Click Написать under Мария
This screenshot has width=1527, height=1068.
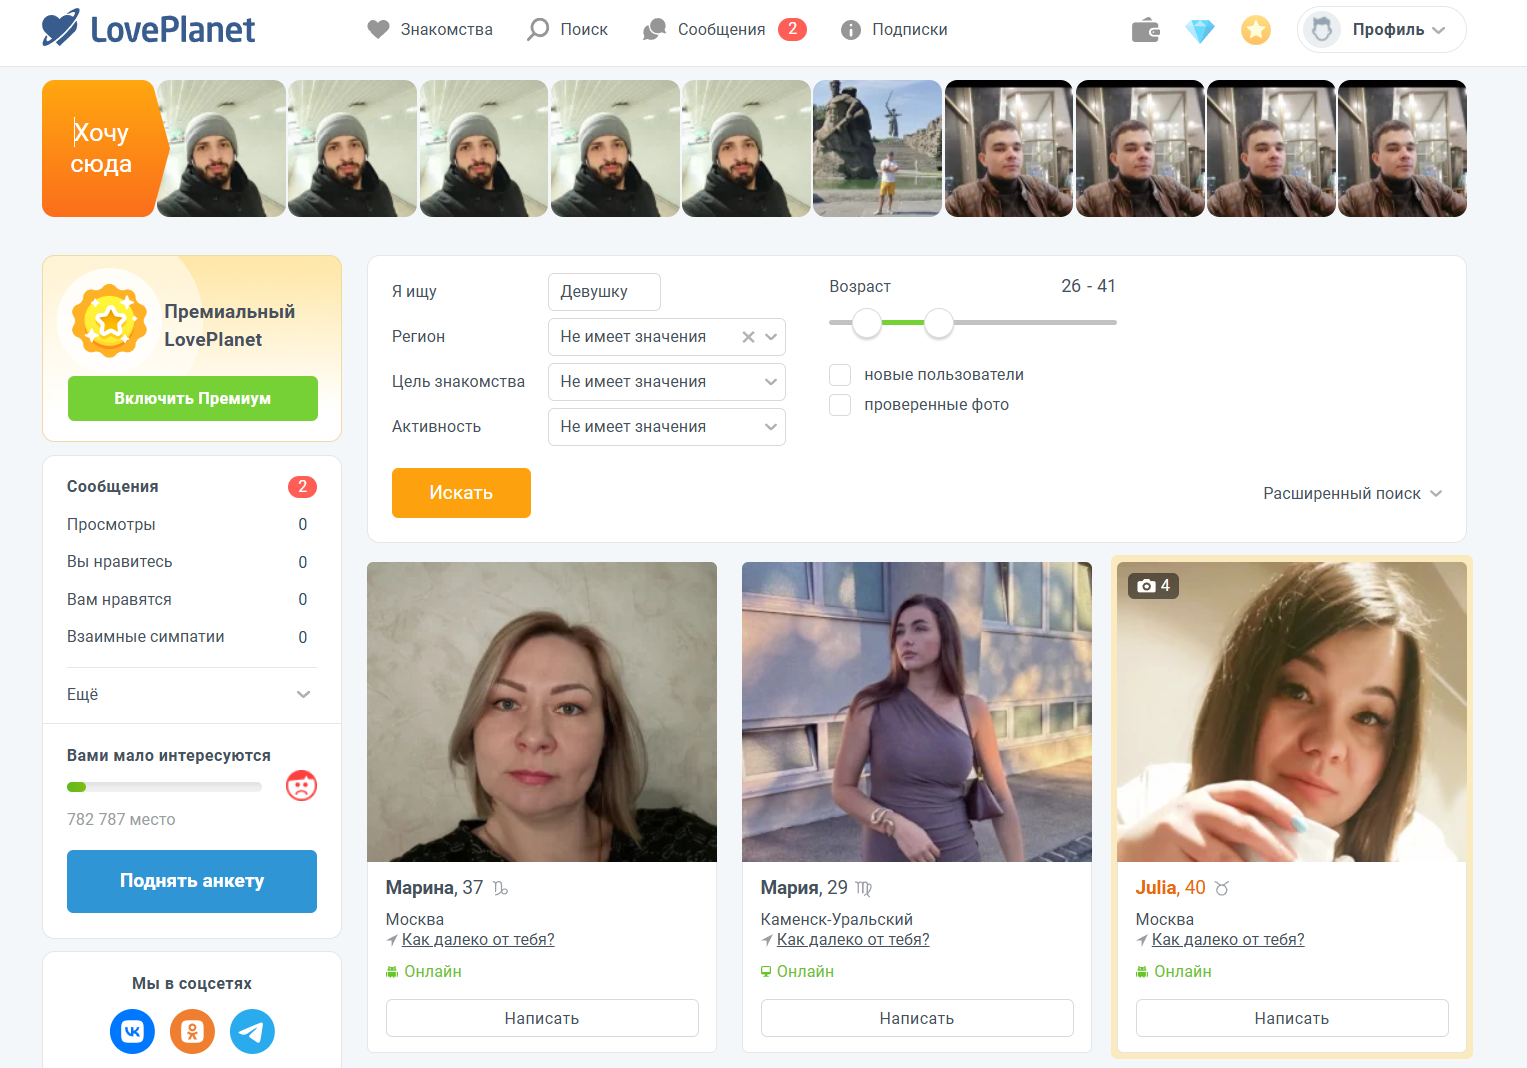pos(917,1018)
